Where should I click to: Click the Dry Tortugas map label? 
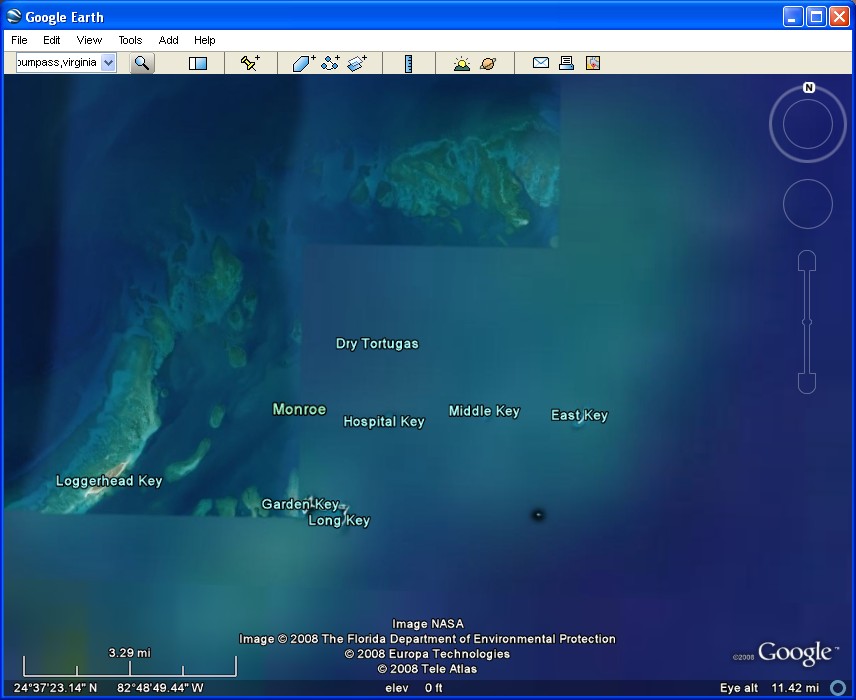pos(377,343)
